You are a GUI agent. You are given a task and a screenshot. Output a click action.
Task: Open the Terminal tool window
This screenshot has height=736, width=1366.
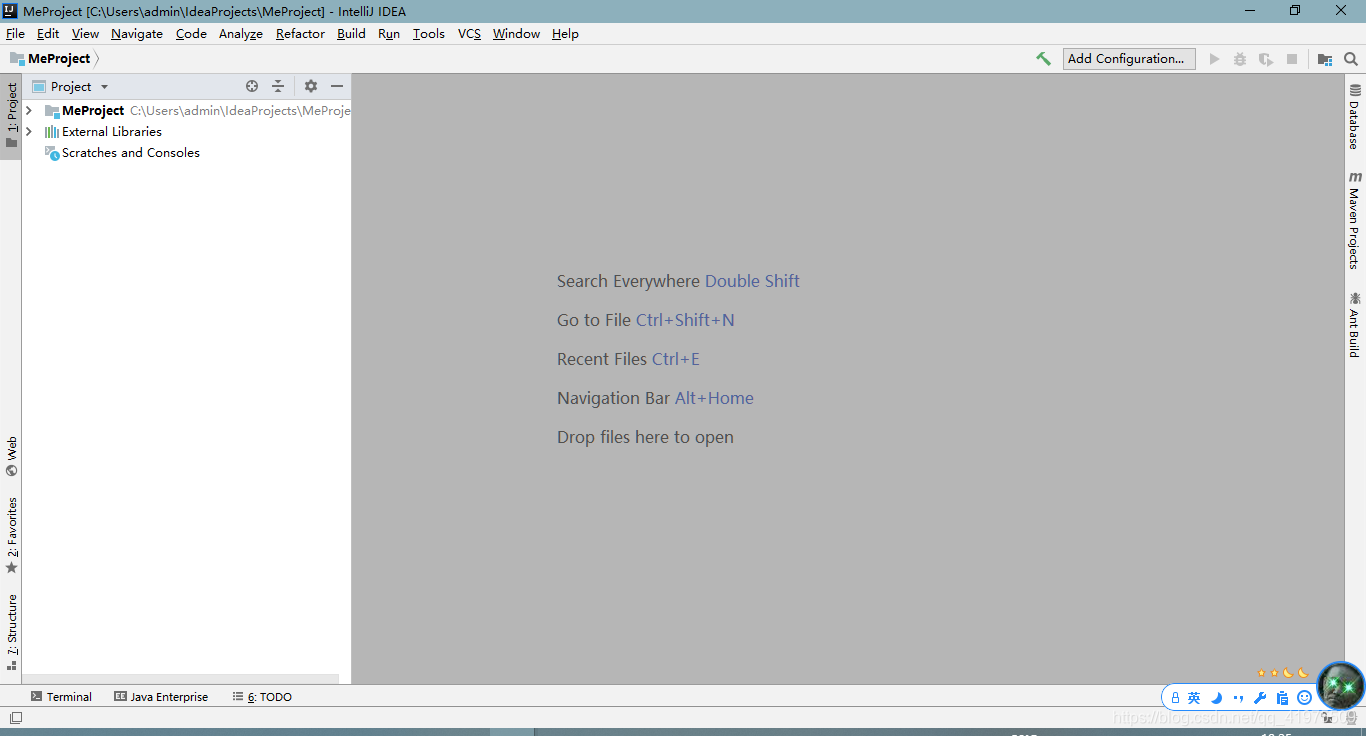click(x=61, y=697)
